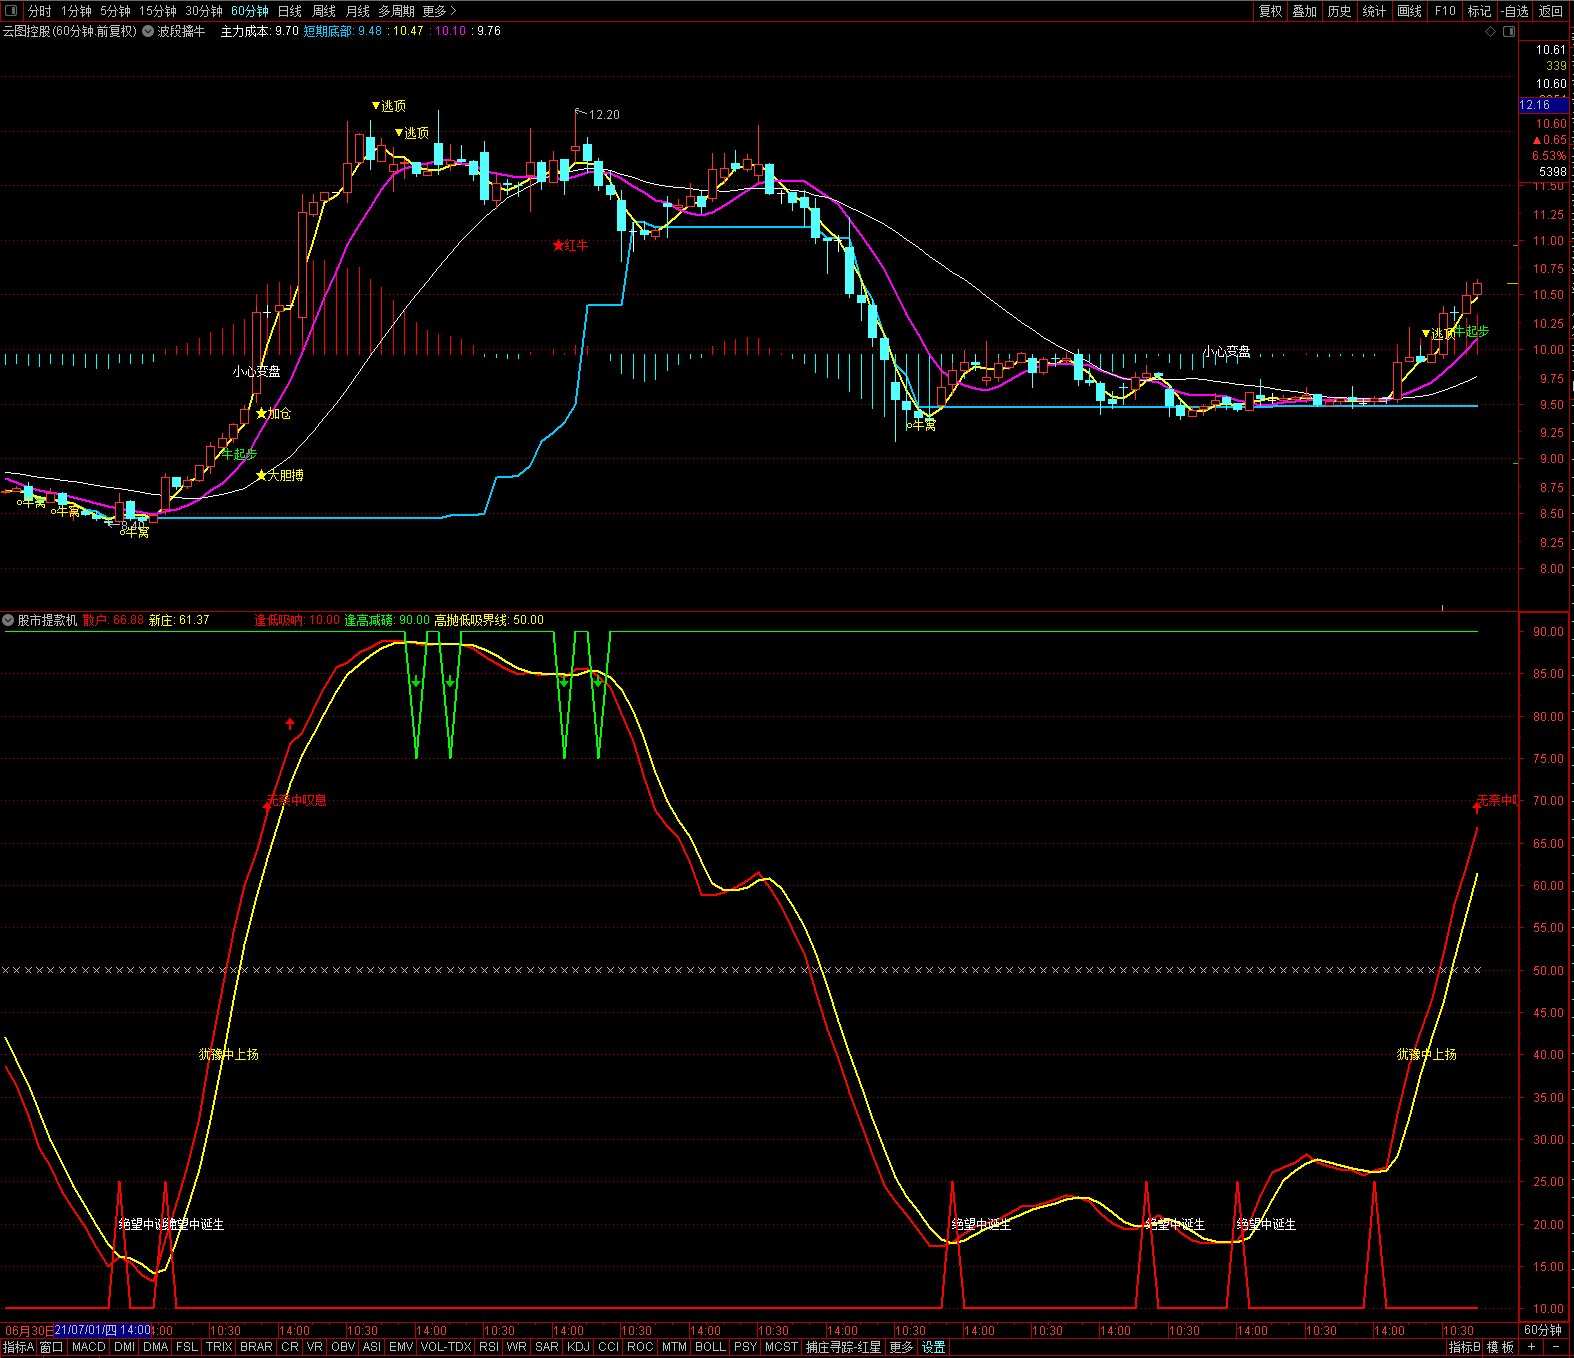
Task: Expand the 波段擒牛 indicator dropdown arrow
Action: [x=148, y=32]
